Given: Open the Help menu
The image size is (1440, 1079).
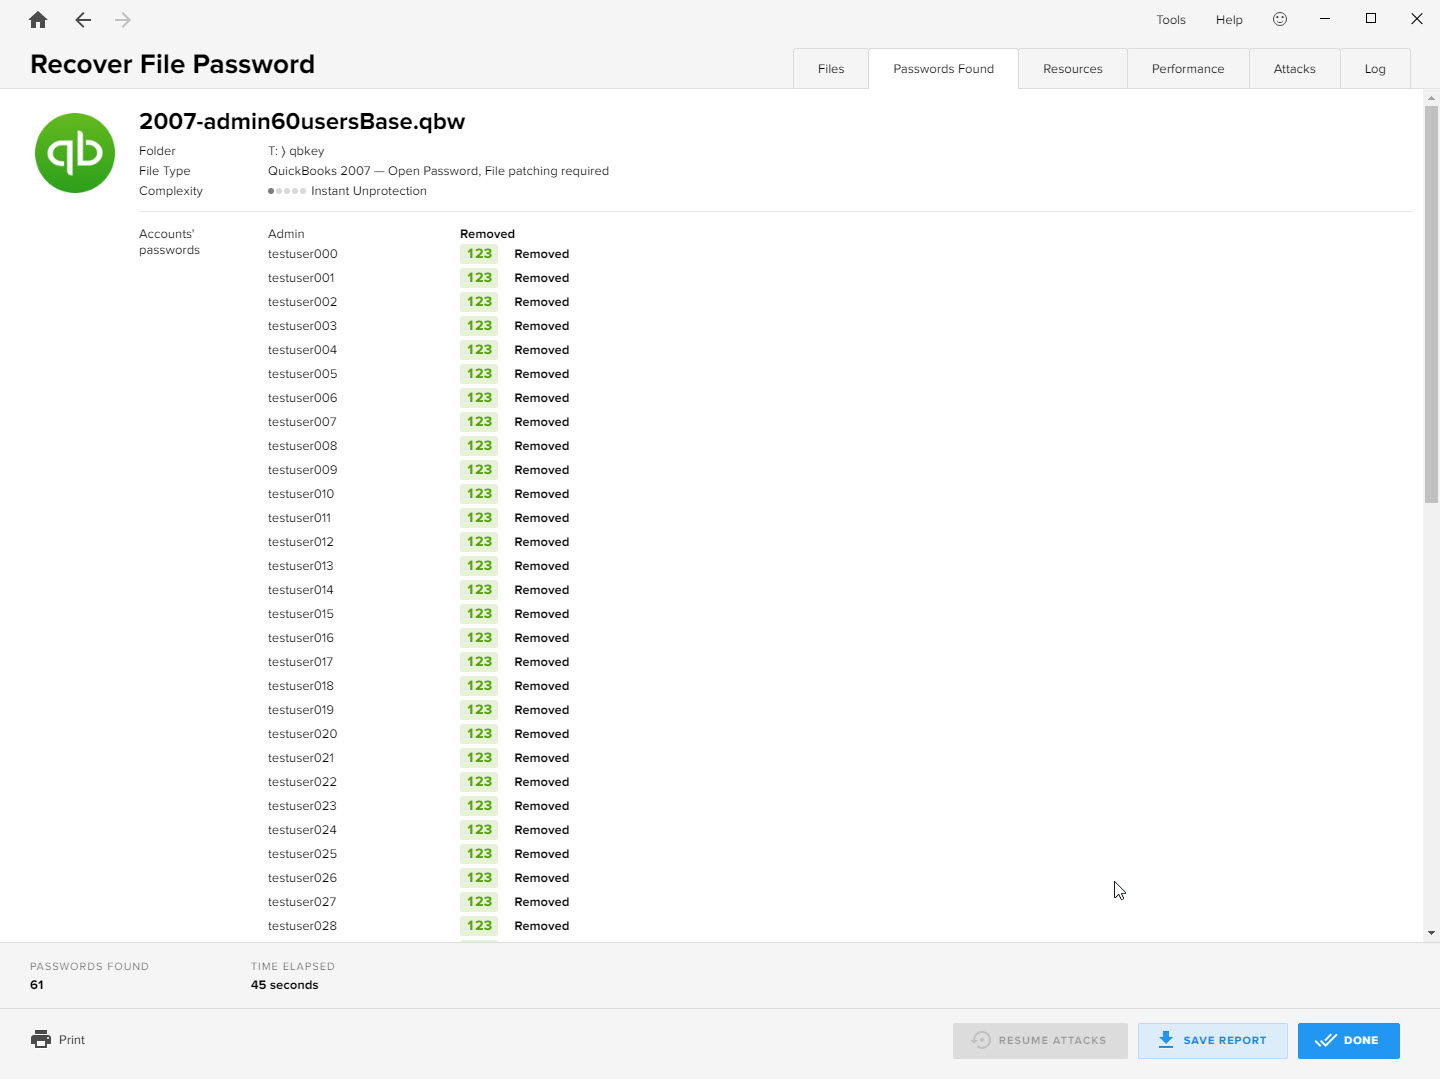Looking at the screenshot, I should coord(1229,20).
